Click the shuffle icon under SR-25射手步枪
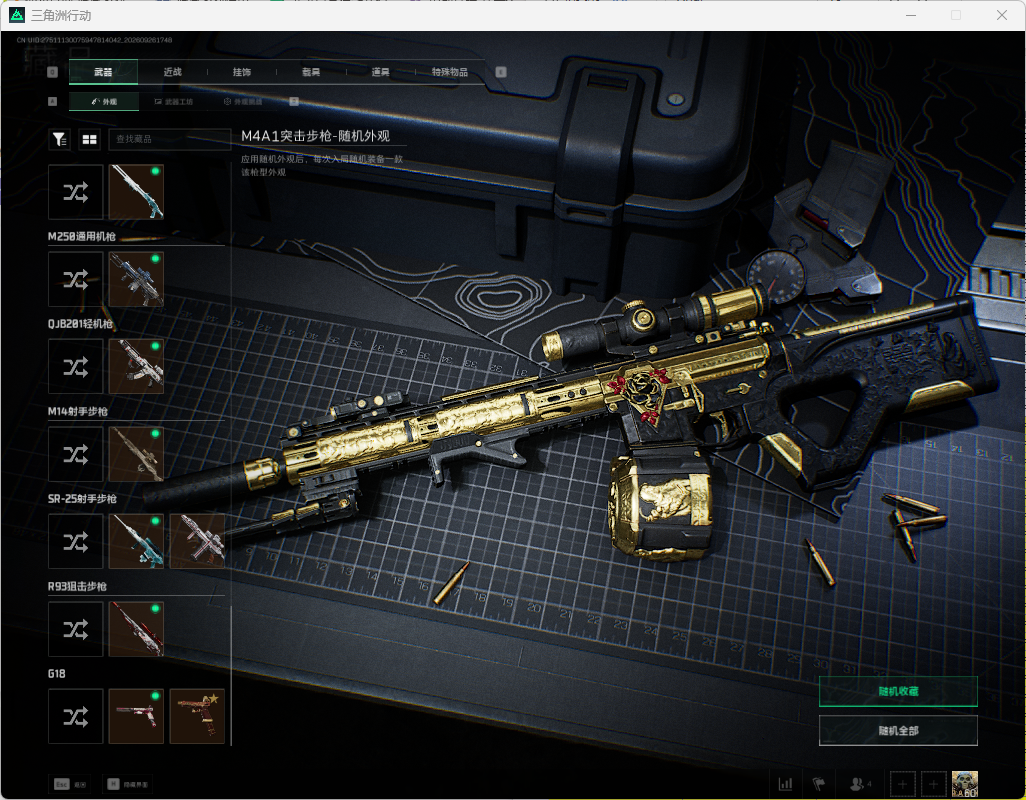Image resolution: width=1026 pixels, height=800 pixels. point(75,541)
